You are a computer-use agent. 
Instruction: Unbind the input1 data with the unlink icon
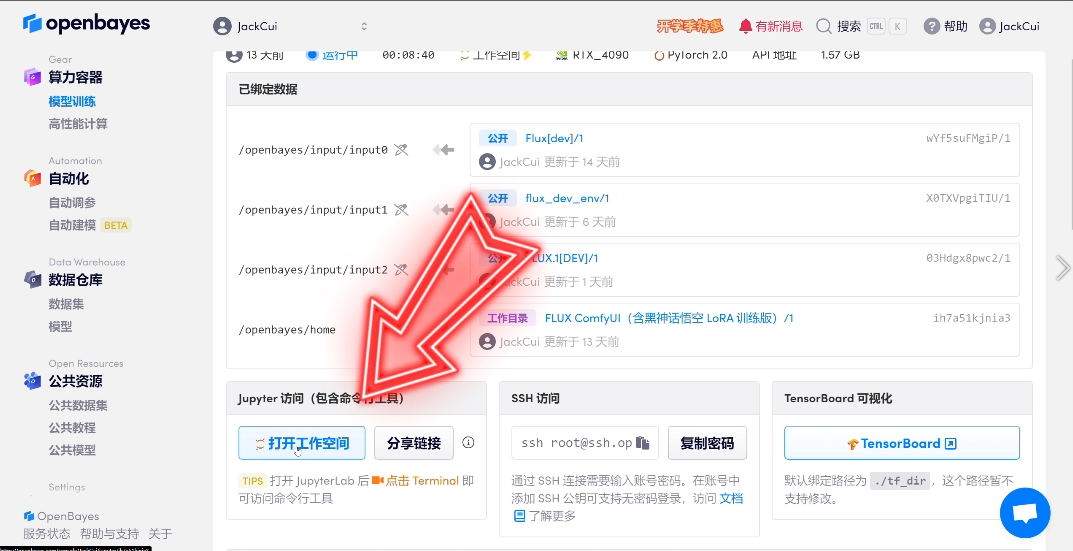pos(401,209)
